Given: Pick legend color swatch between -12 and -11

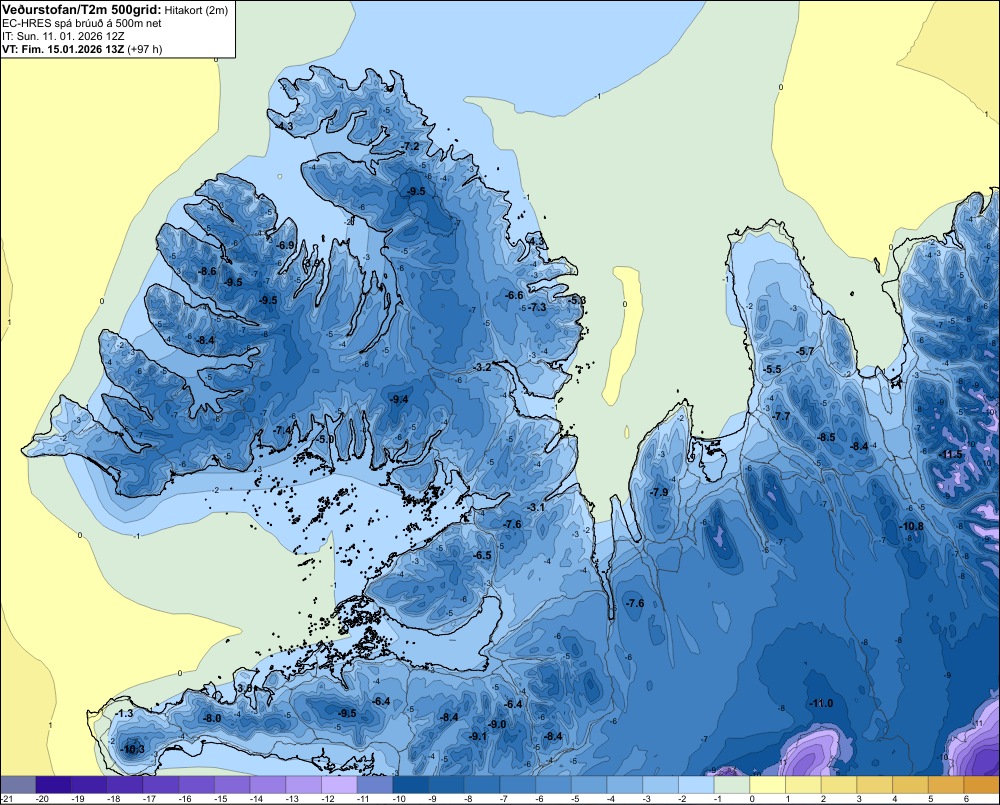Looking at the screenshot, I should coord(339,785).
